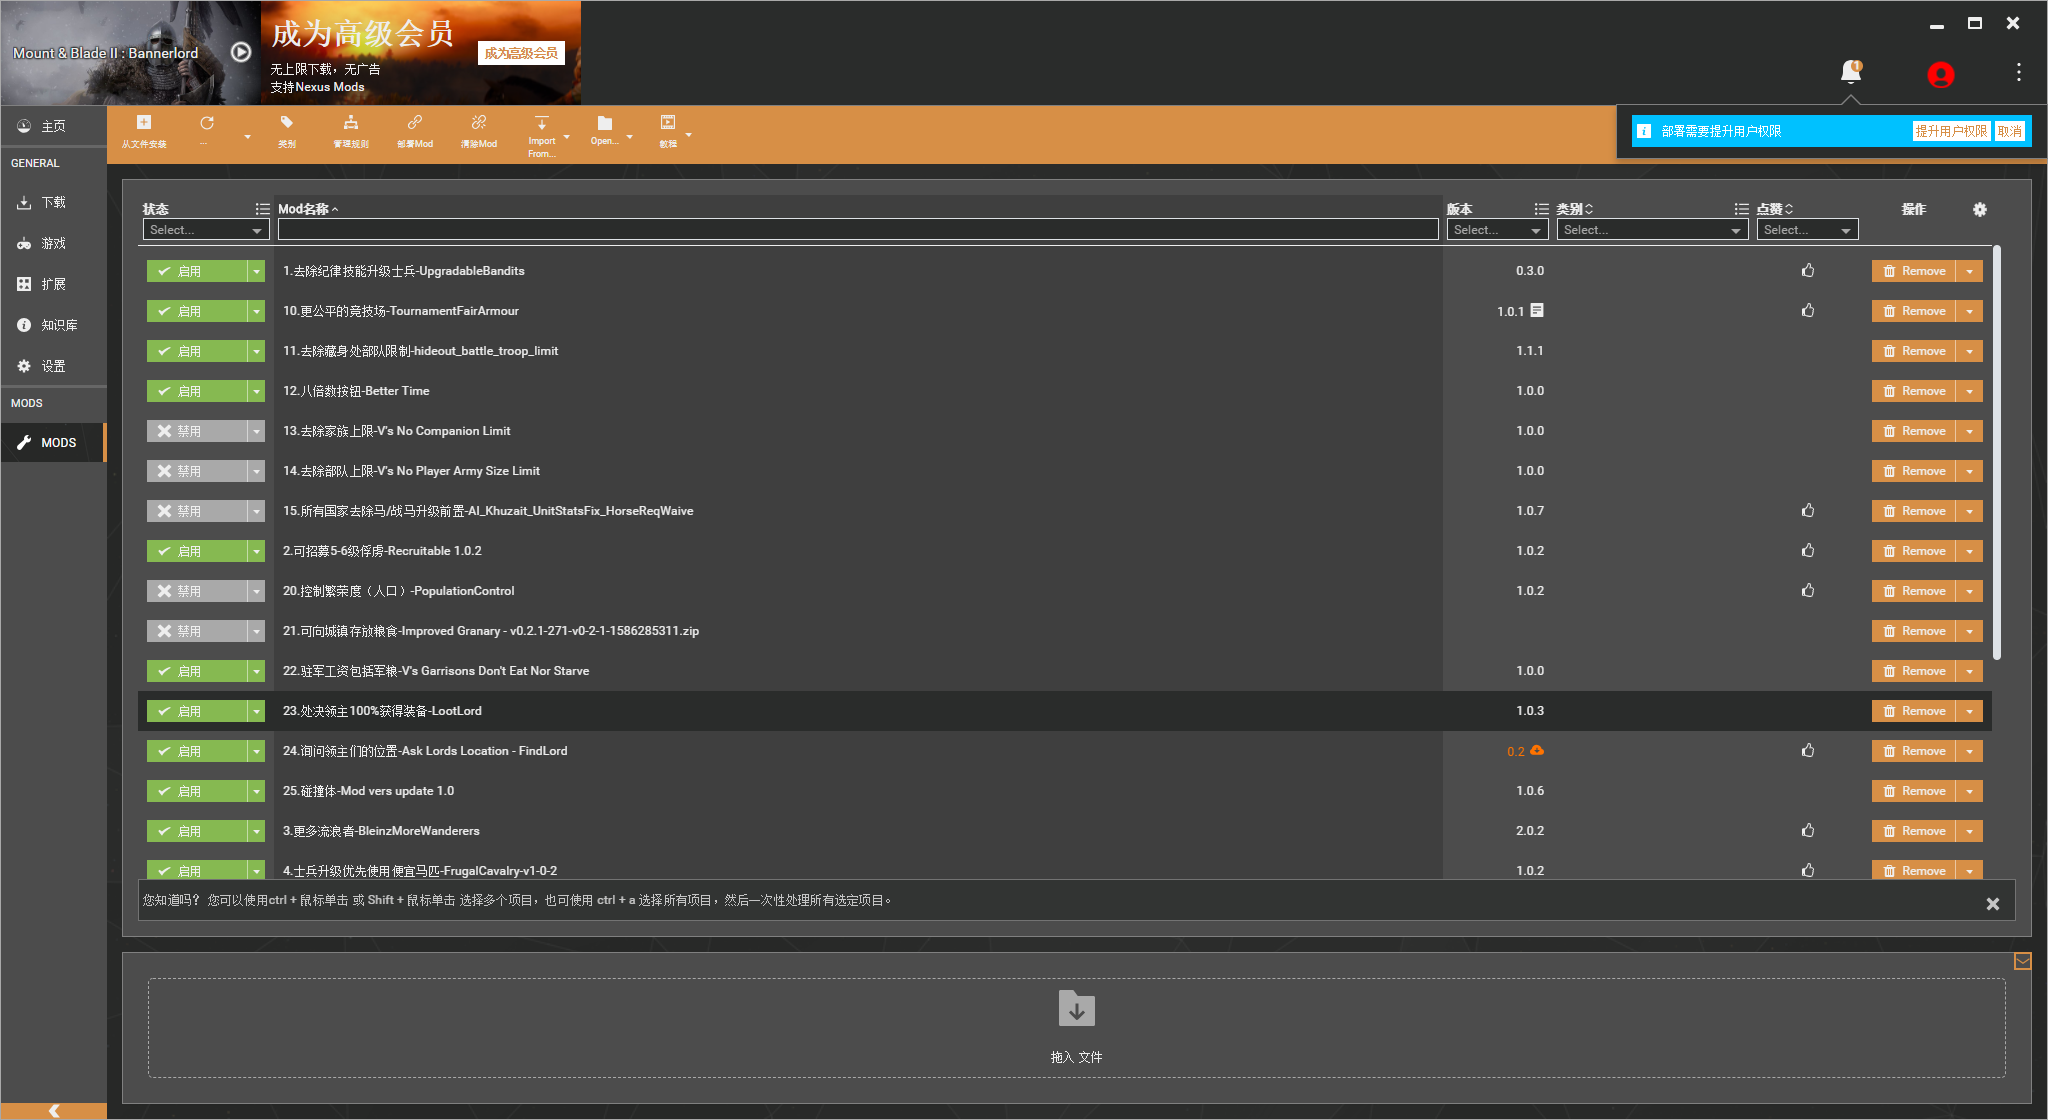Enable the Improved Granary mod
Screen dimensions: 2048x1120
[x=196, y=631]
